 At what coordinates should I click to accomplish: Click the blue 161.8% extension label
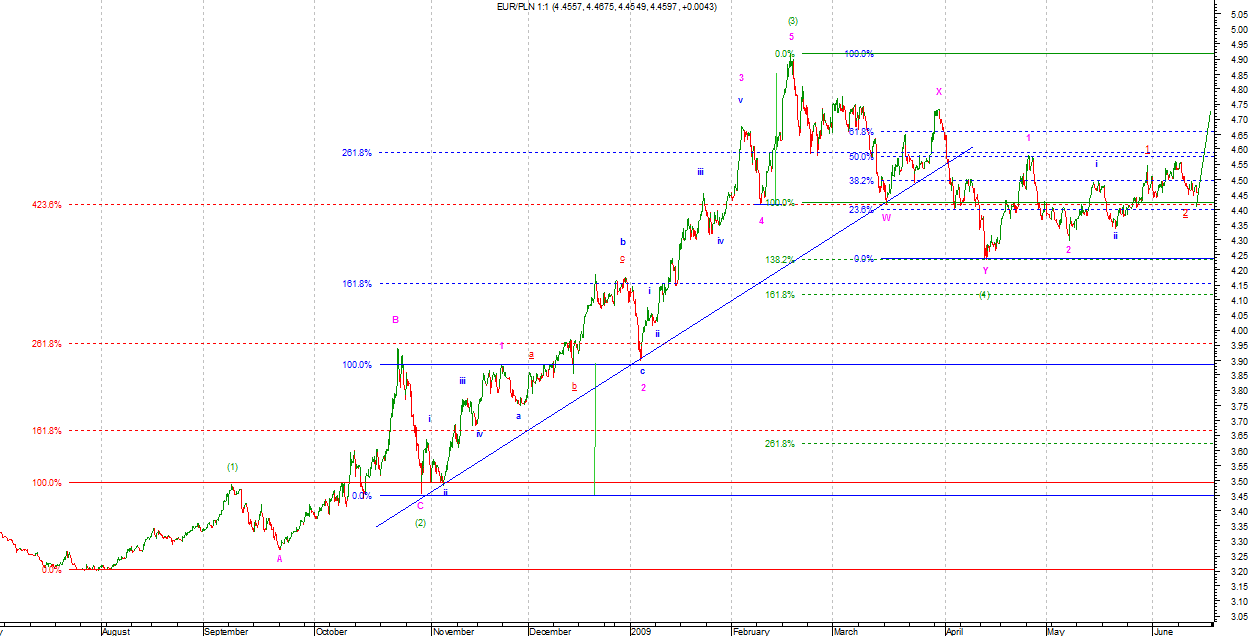tap(356, 284)
